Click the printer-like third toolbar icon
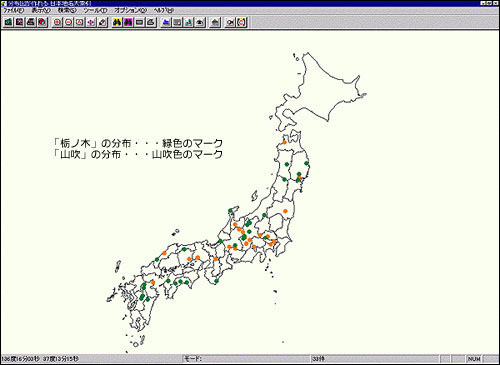The height and width of the screenshot is (365, 500). coord(31,22)
